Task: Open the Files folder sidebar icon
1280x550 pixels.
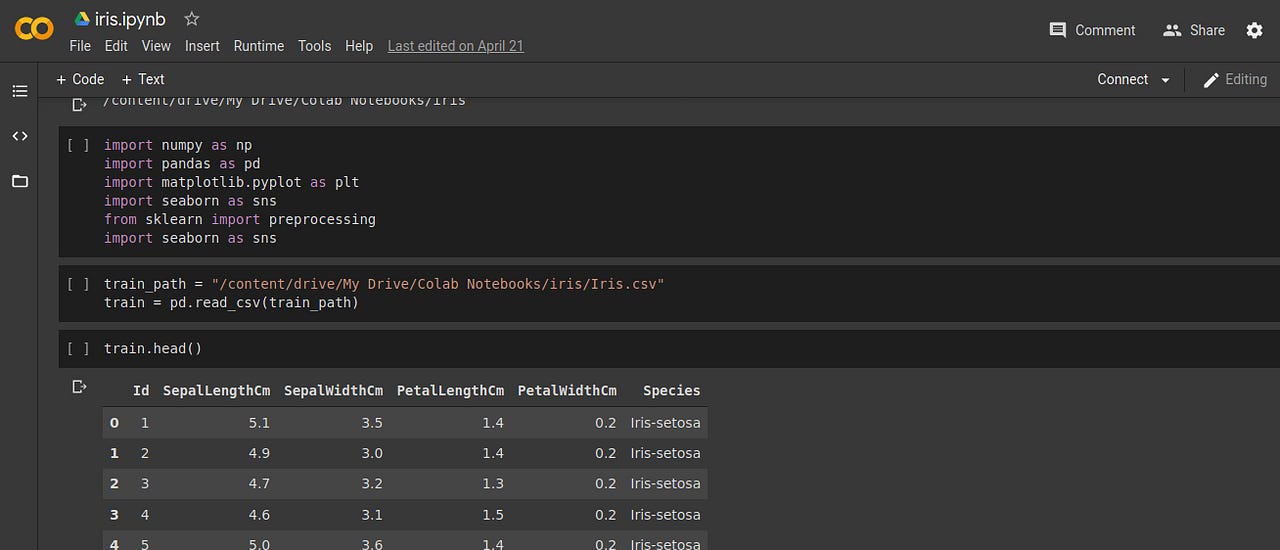Action: pyautogui.click(x=19, y=181)
